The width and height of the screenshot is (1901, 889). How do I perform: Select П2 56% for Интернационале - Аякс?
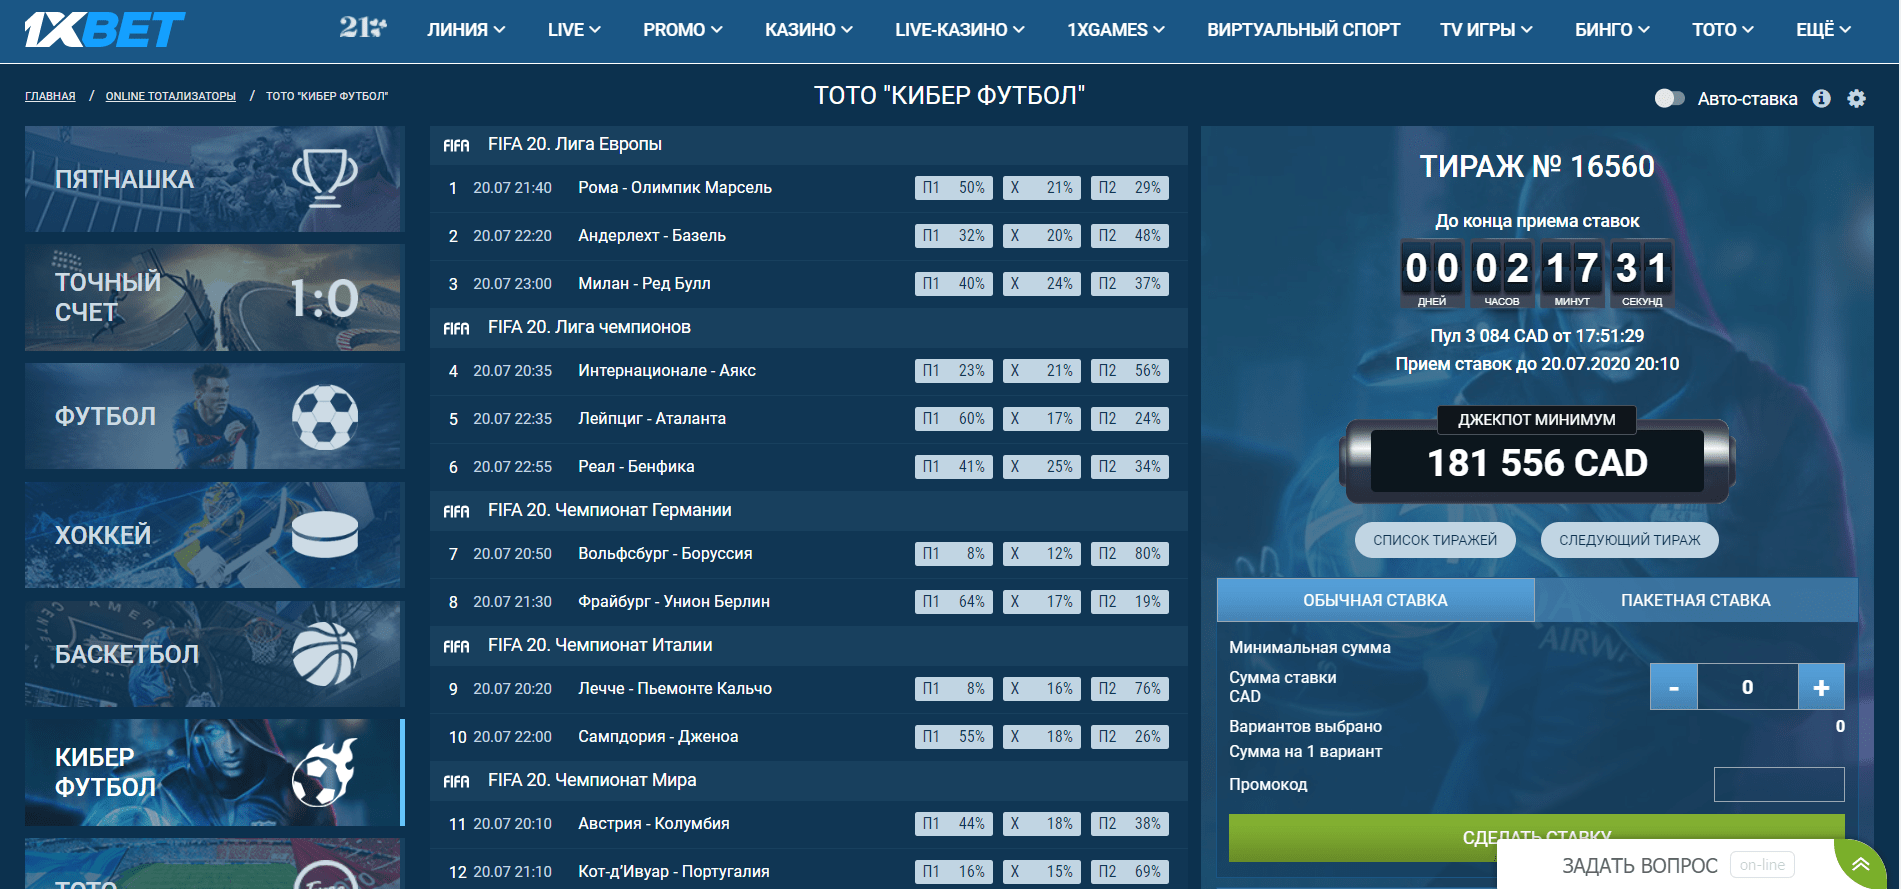[1130, 371]
